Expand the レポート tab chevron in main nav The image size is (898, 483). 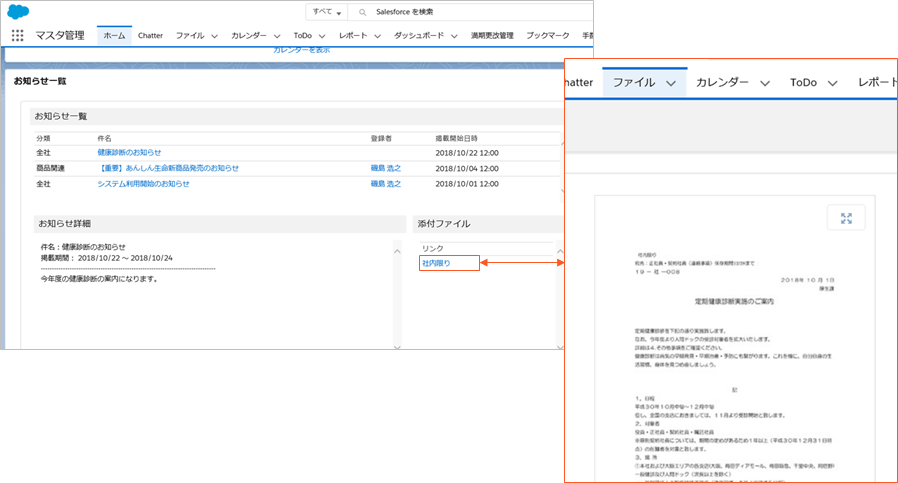(377, 36)
